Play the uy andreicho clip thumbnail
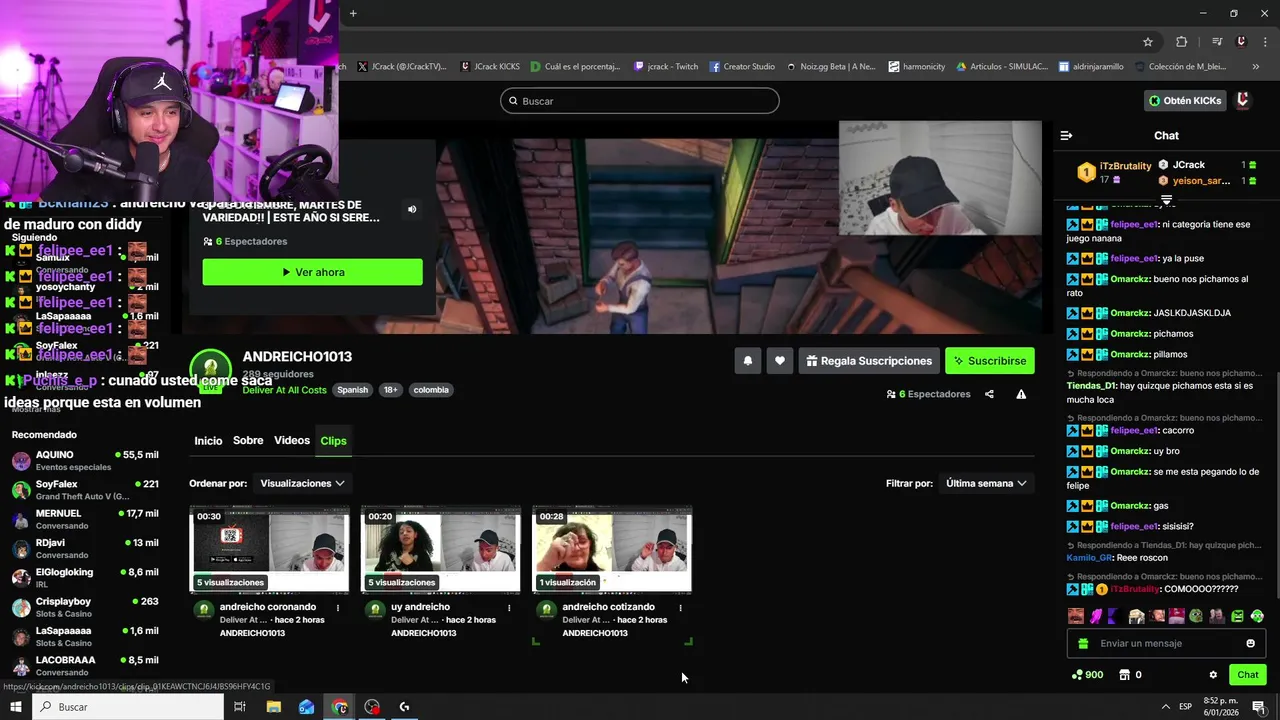The image size is (1280, 720). point(441,550)
